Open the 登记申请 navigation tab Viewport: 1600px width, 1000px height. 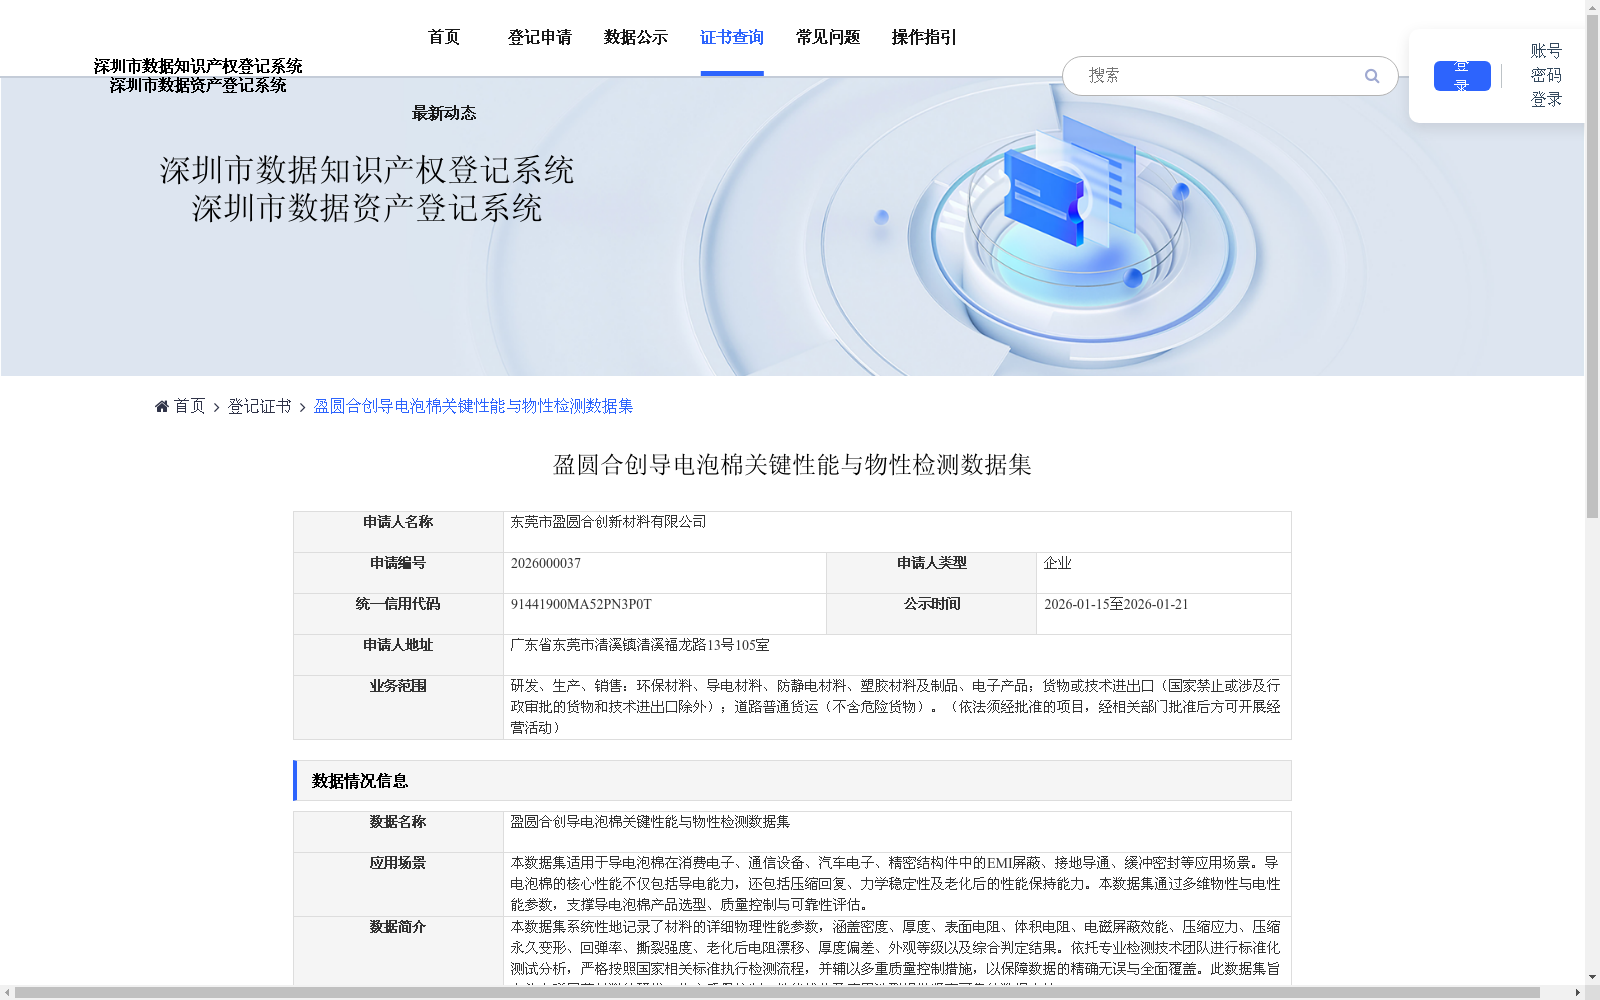[x=540, y=37]
